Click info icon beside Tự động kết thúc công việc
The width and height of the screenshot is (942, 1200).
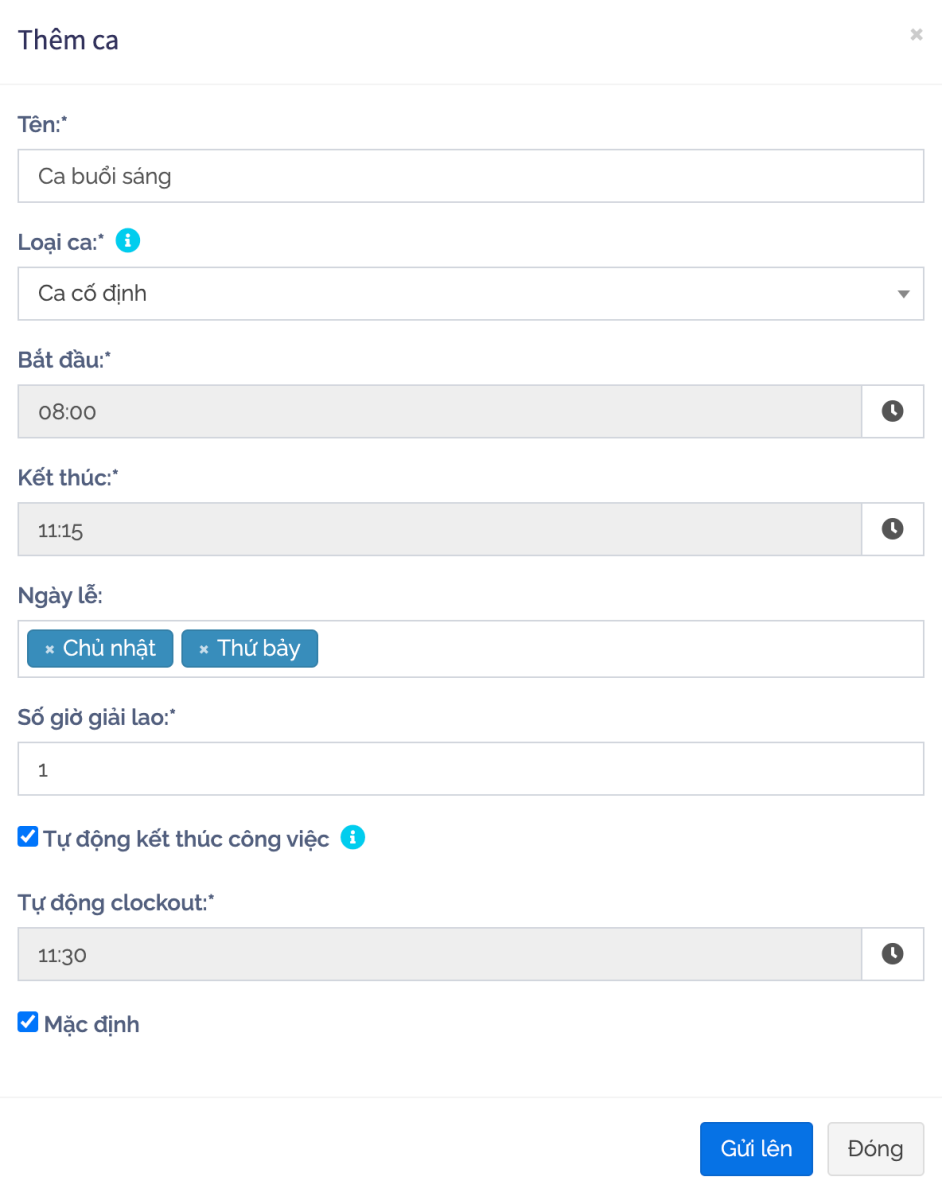352,838
